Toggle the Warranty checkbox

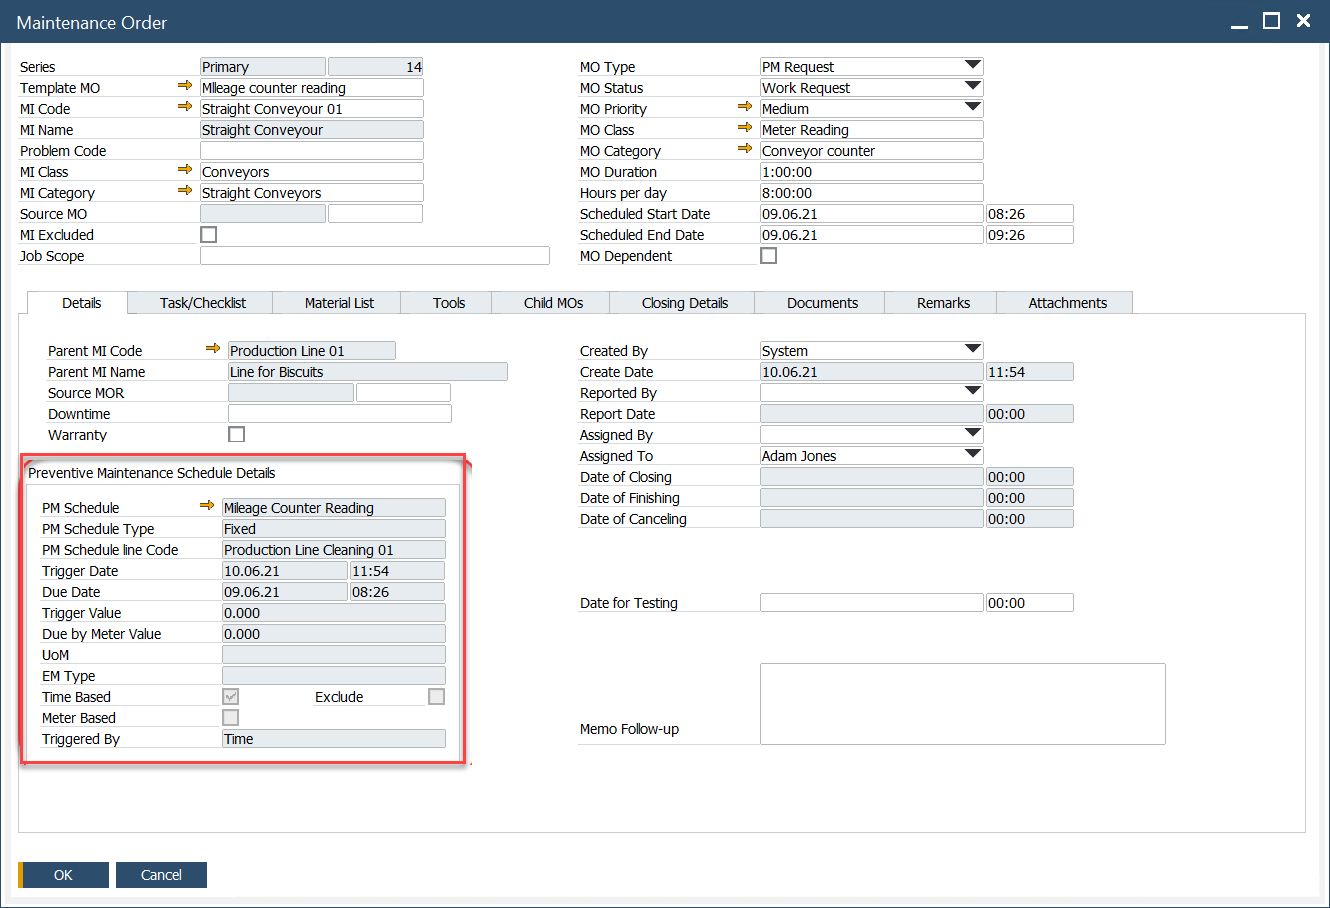(x=236, y=434)
